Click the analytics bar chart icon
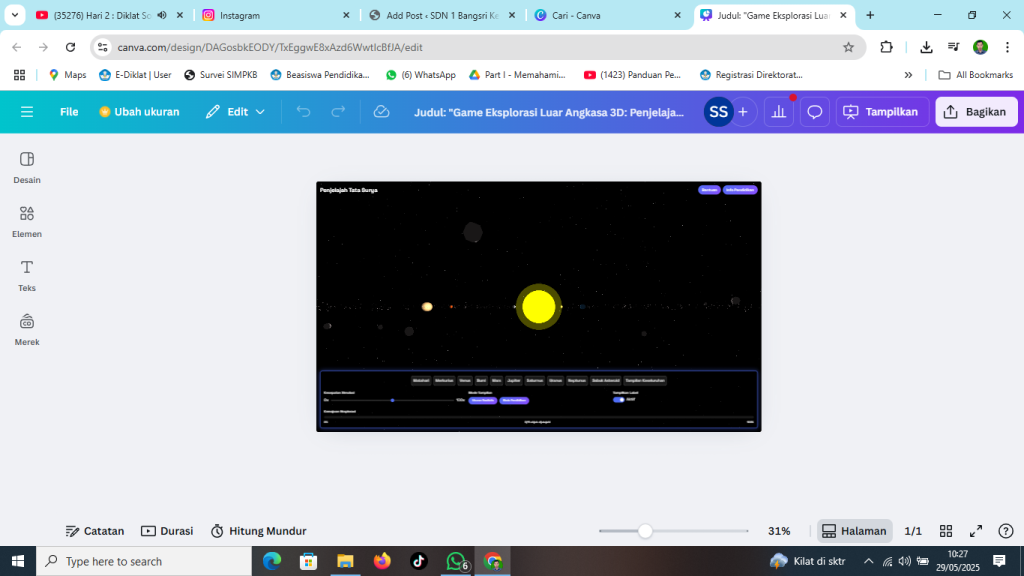The height and width of the screenshot is (576, 1024). pyautogui.click(x=779, y=112)
